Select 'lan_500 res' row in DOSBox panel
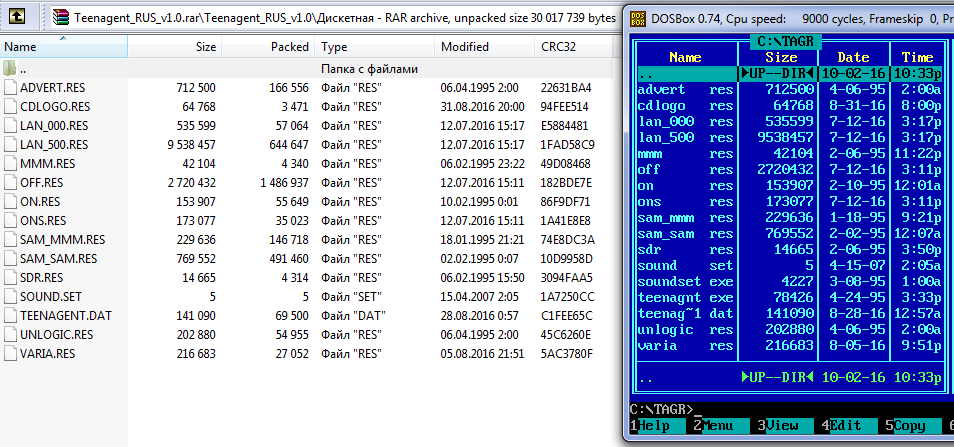The image size is (954, 447). pos(790,137)
